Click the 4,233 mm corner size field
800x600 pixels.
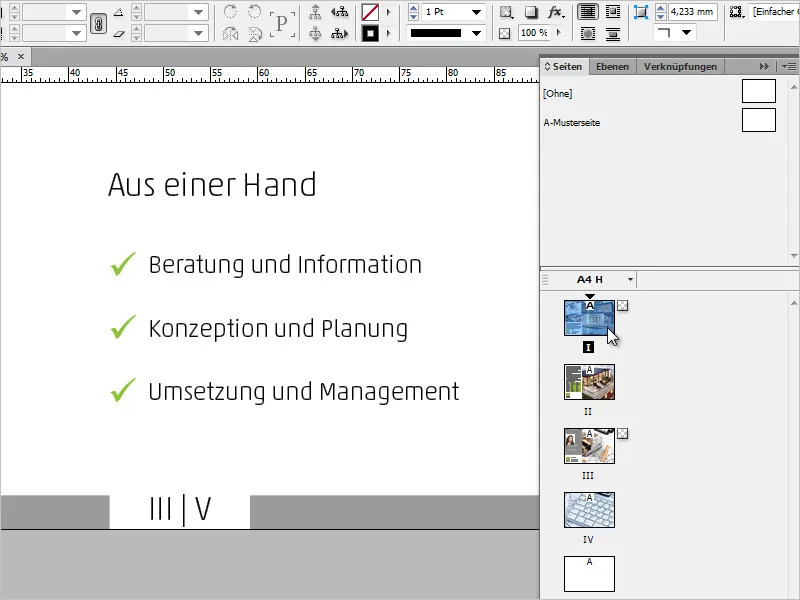tap(692, 12)
